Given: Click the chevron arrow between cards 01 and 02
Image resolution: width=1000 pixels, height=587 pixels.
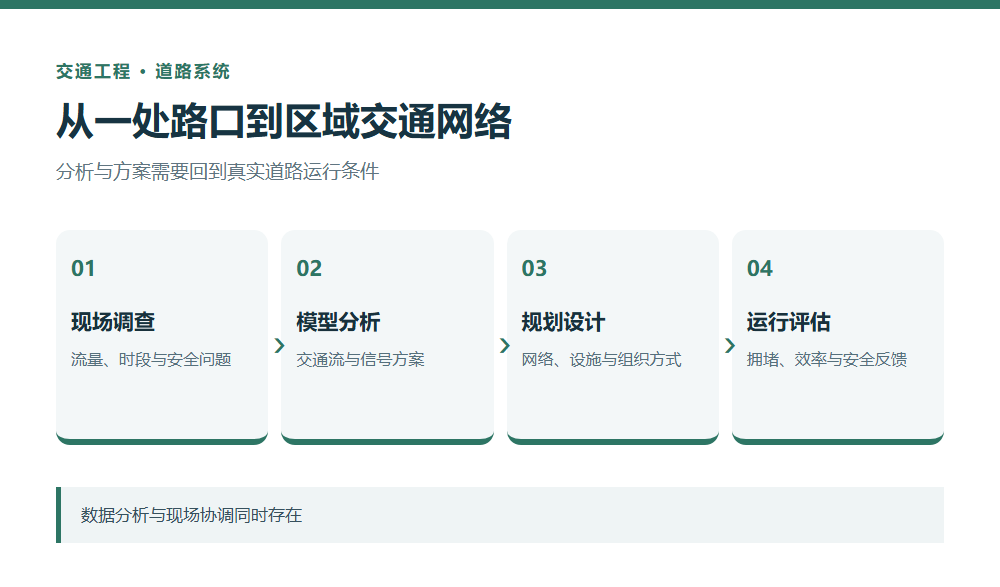Looking at the screenshot, I should 279,346.
